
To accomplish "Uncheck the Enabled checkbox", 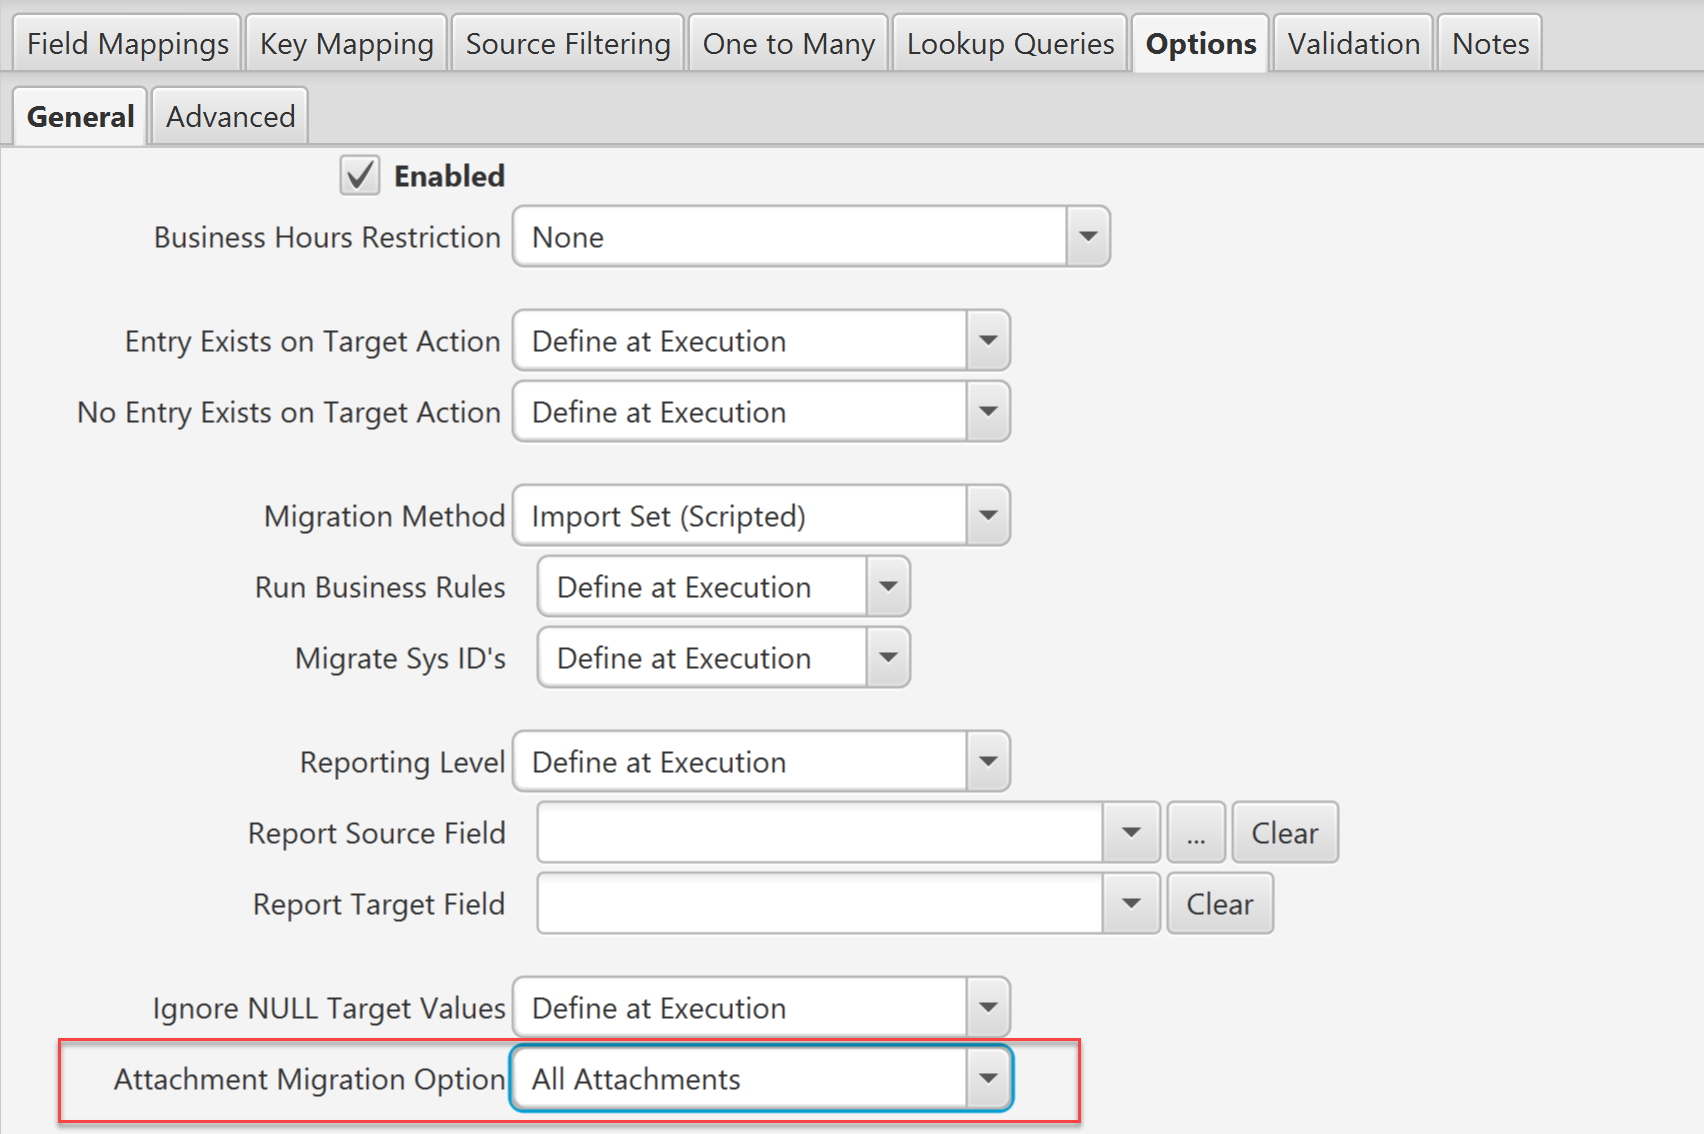I will point(360,174).
